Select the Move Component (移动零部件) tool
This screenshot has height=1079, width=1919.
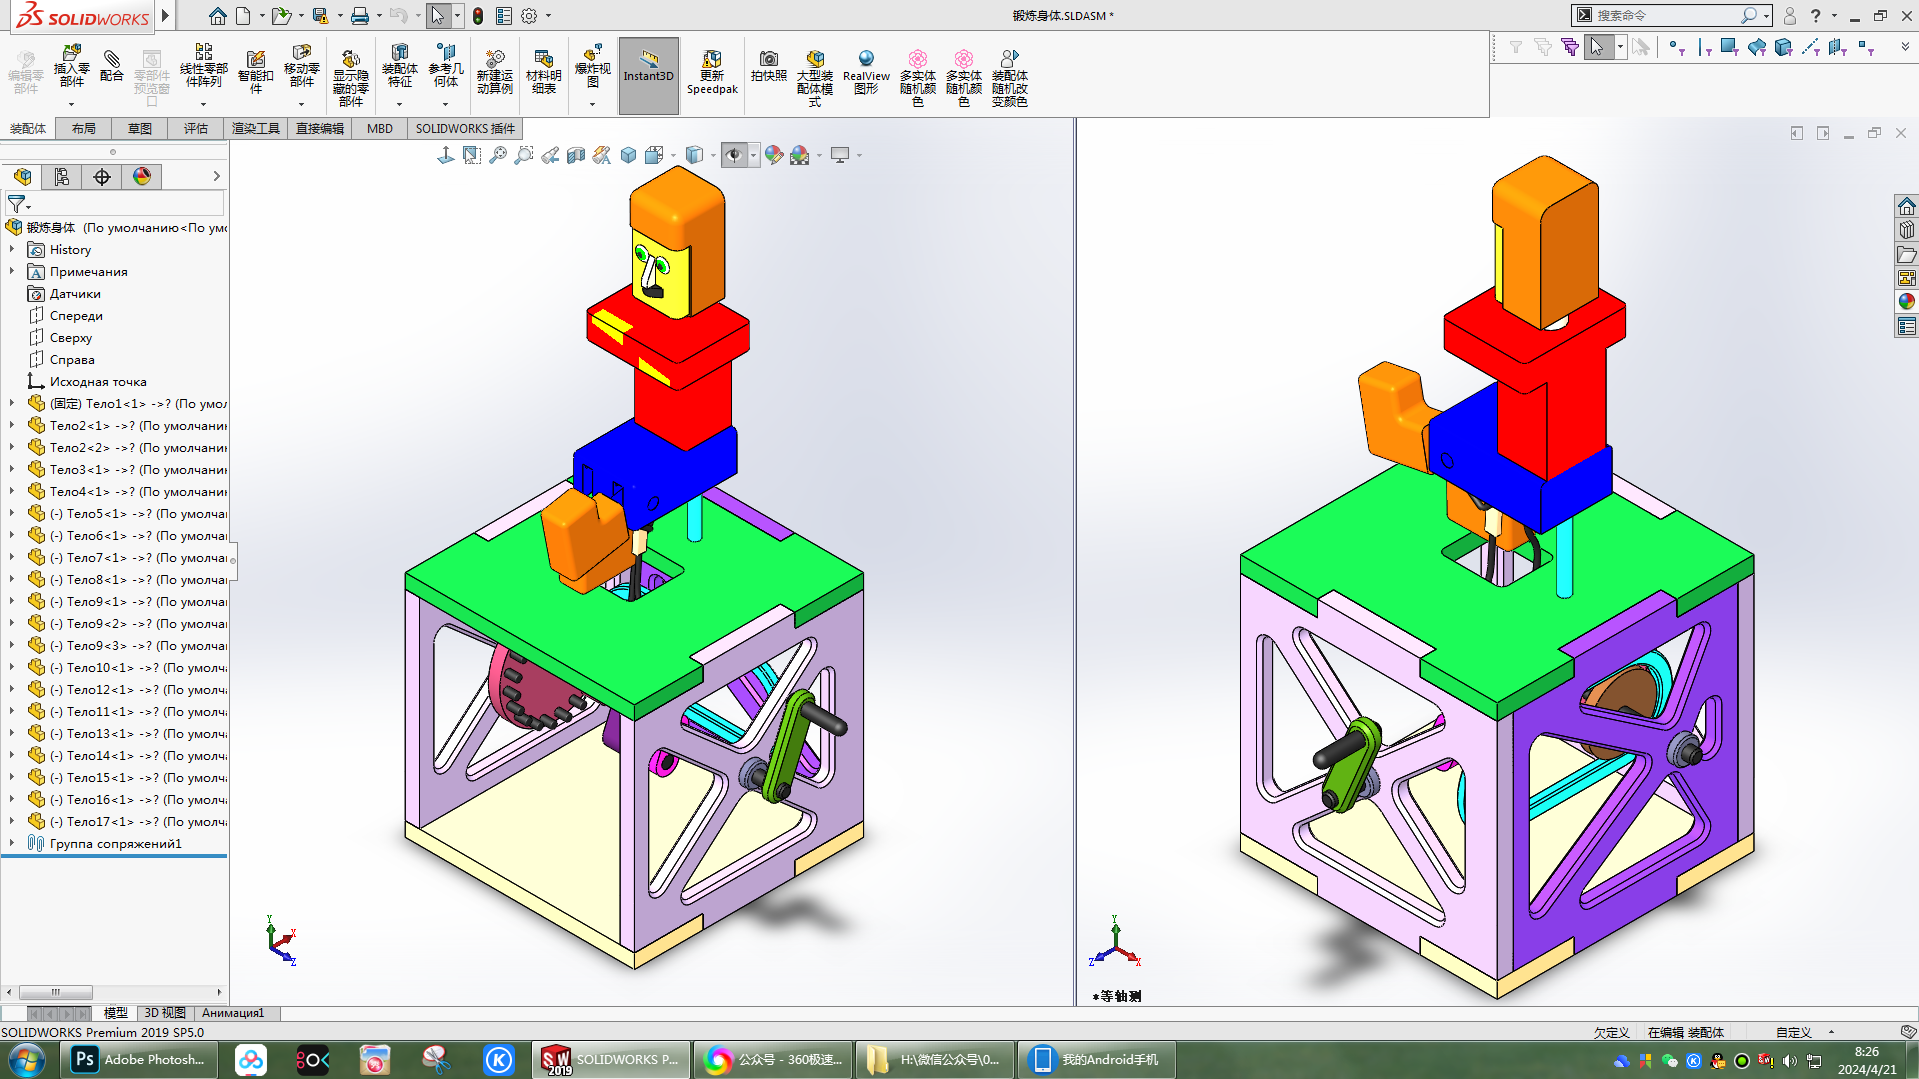click(x=301, y=66)
